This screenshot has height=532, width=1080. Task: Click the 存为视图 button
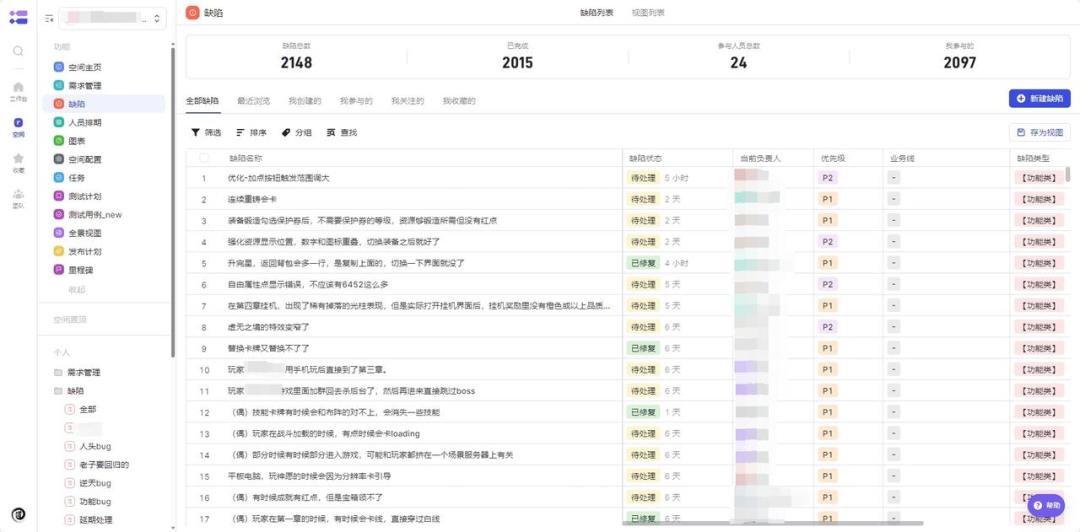point(1039,132)
